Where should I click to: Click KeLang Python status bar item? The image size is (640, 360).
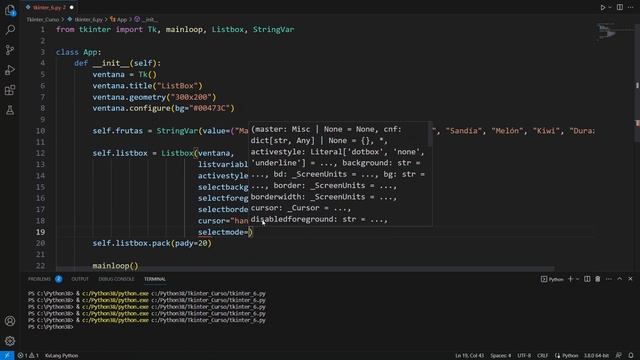62,356
